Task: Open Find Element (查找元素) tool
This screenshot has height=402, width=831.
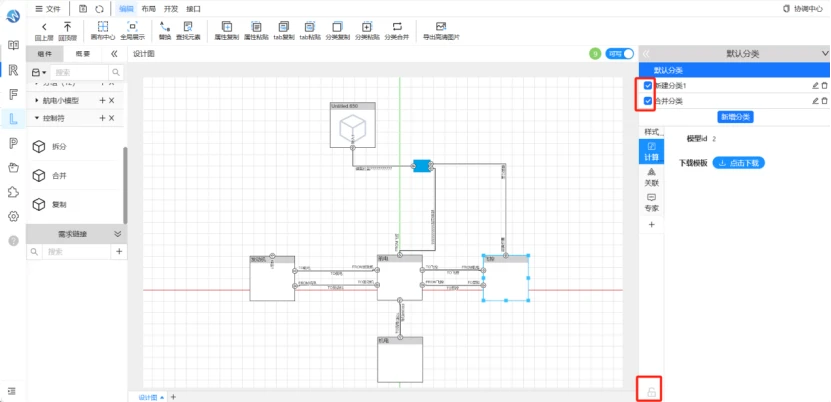Action: [x=188, y=31]
